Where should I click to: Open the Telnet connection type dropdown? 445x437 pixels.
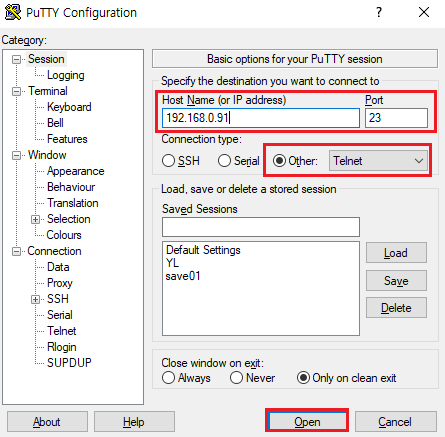click(x=378, y=161)
